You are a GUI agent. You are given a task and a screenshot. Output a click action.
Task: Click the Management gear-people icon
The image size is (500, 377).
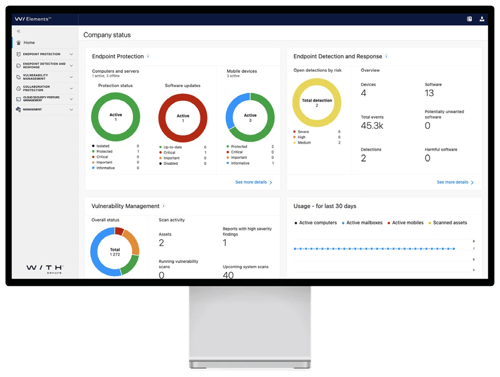coord(19,109)
